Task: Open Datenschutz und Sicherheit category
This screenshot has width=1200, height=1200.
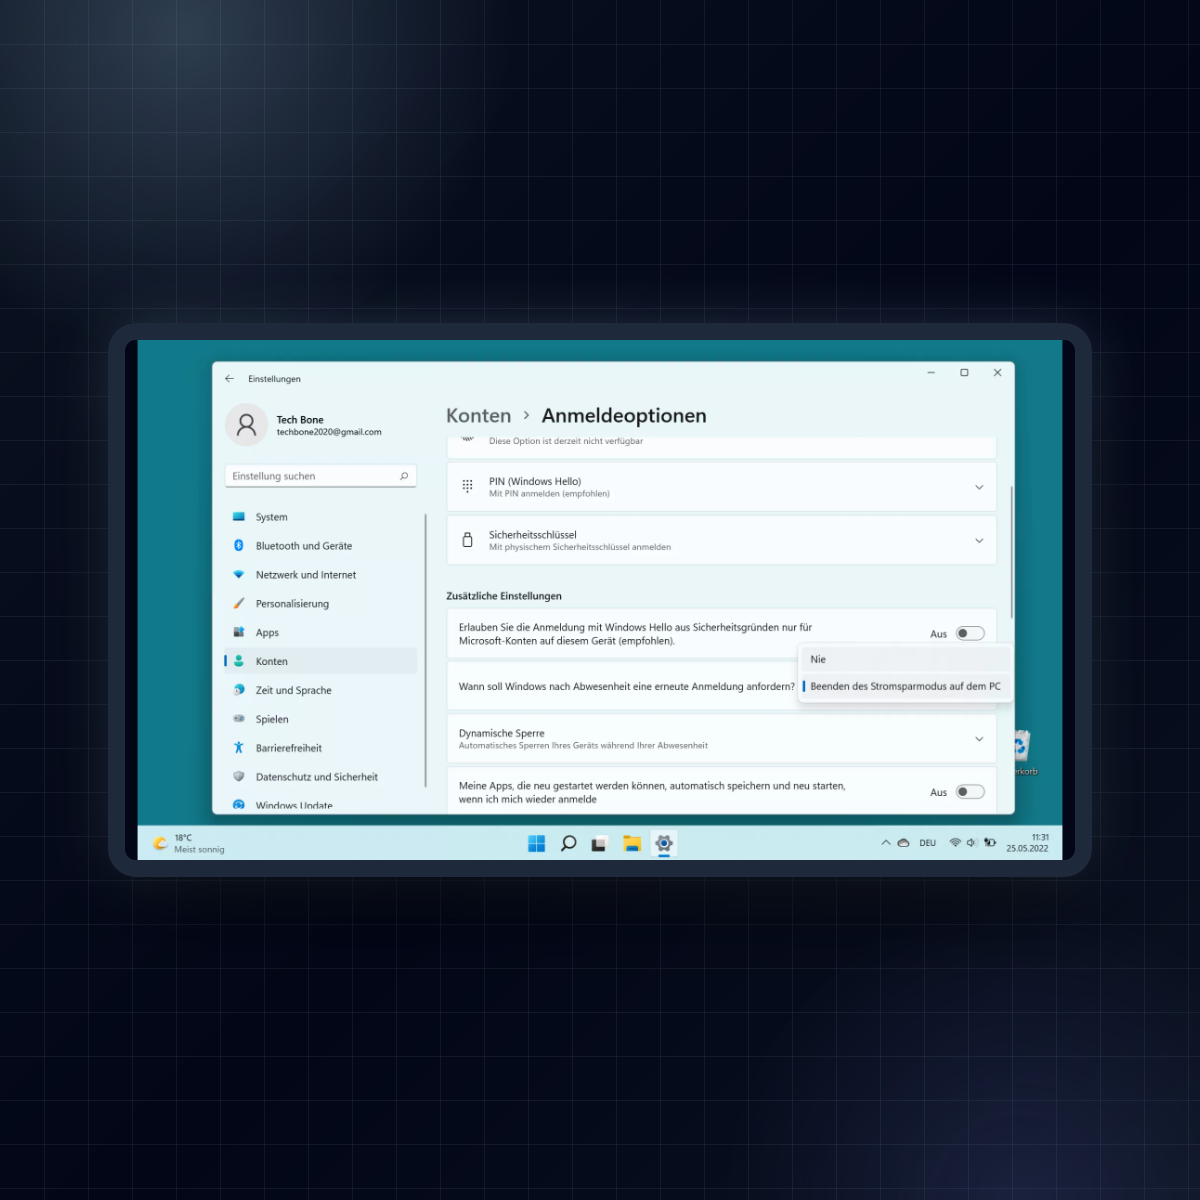Action: point(321,777)
